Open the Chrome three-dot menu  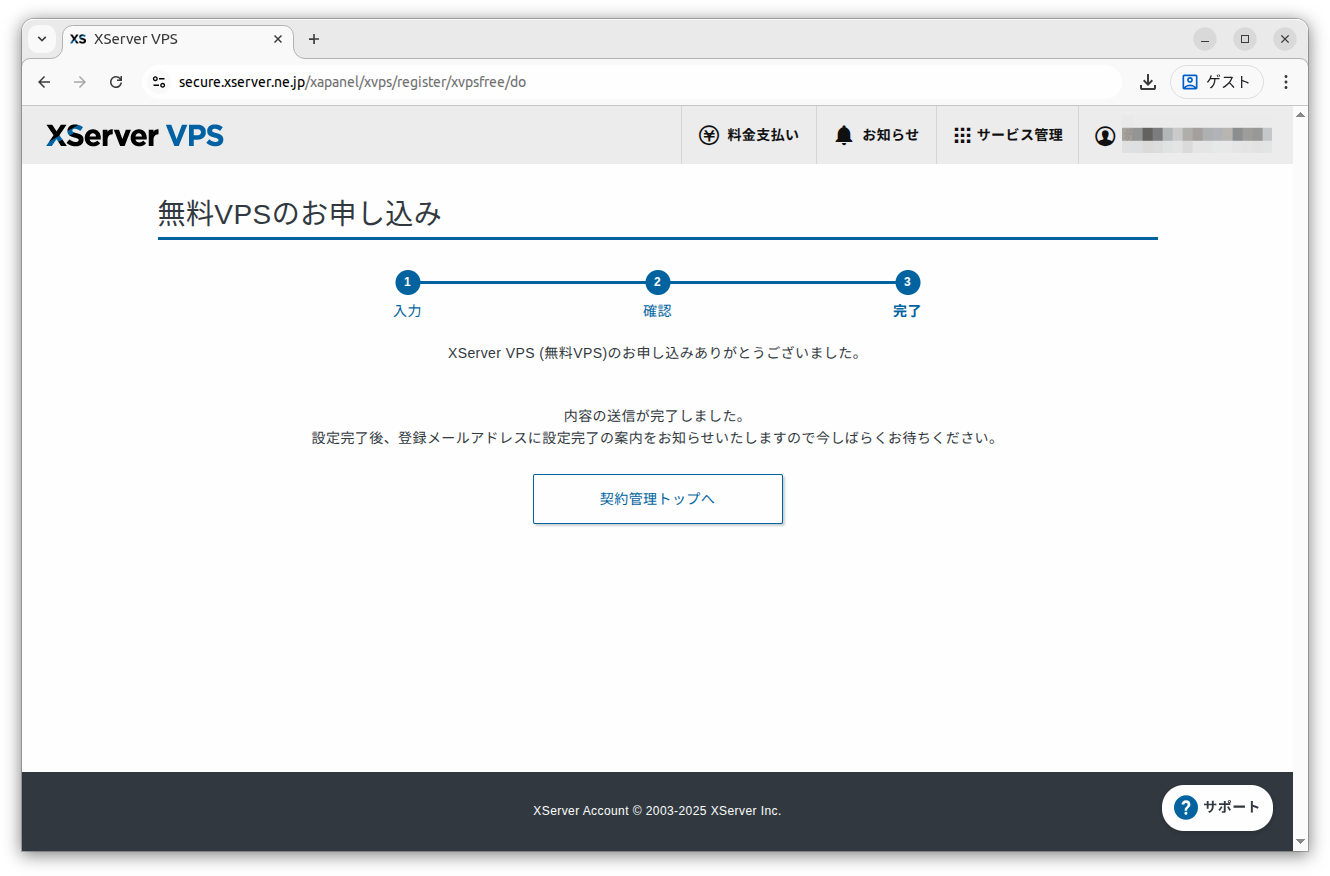pos(1286,82)
